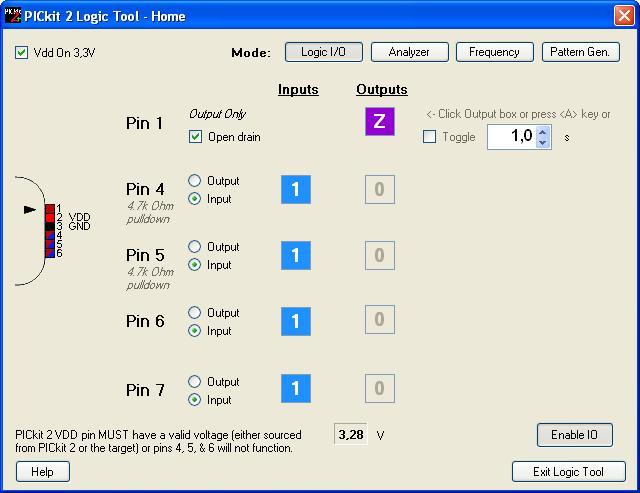
Task: Click the toggle period field showing 1,0
Action: coord(512,137)
